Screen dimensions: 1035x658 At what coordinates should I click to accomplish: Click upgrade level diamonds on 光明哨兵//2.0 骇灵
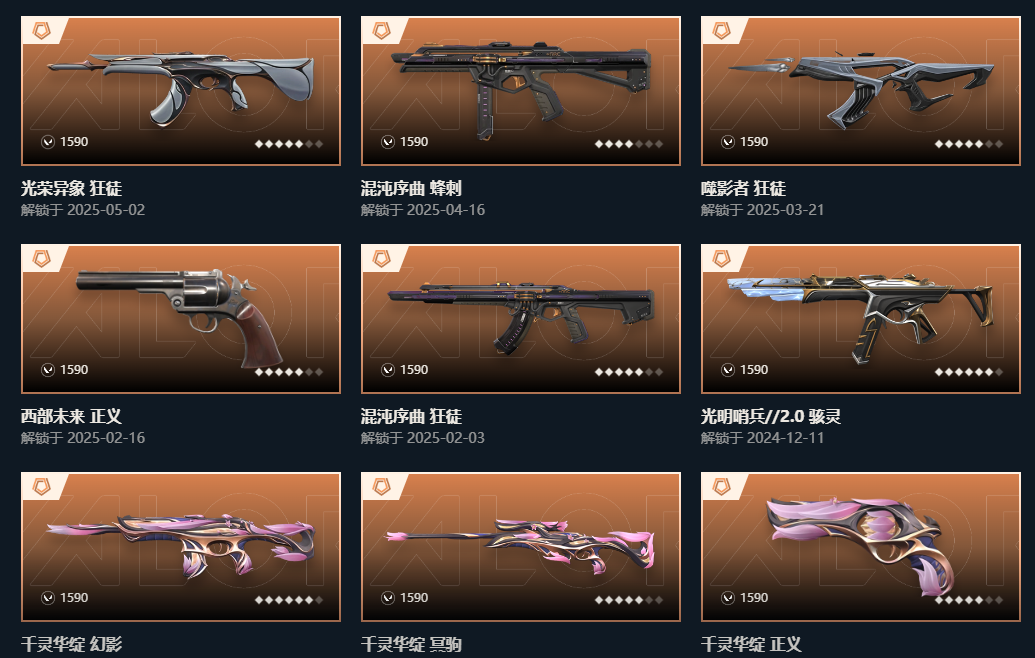tap(969, 372)
